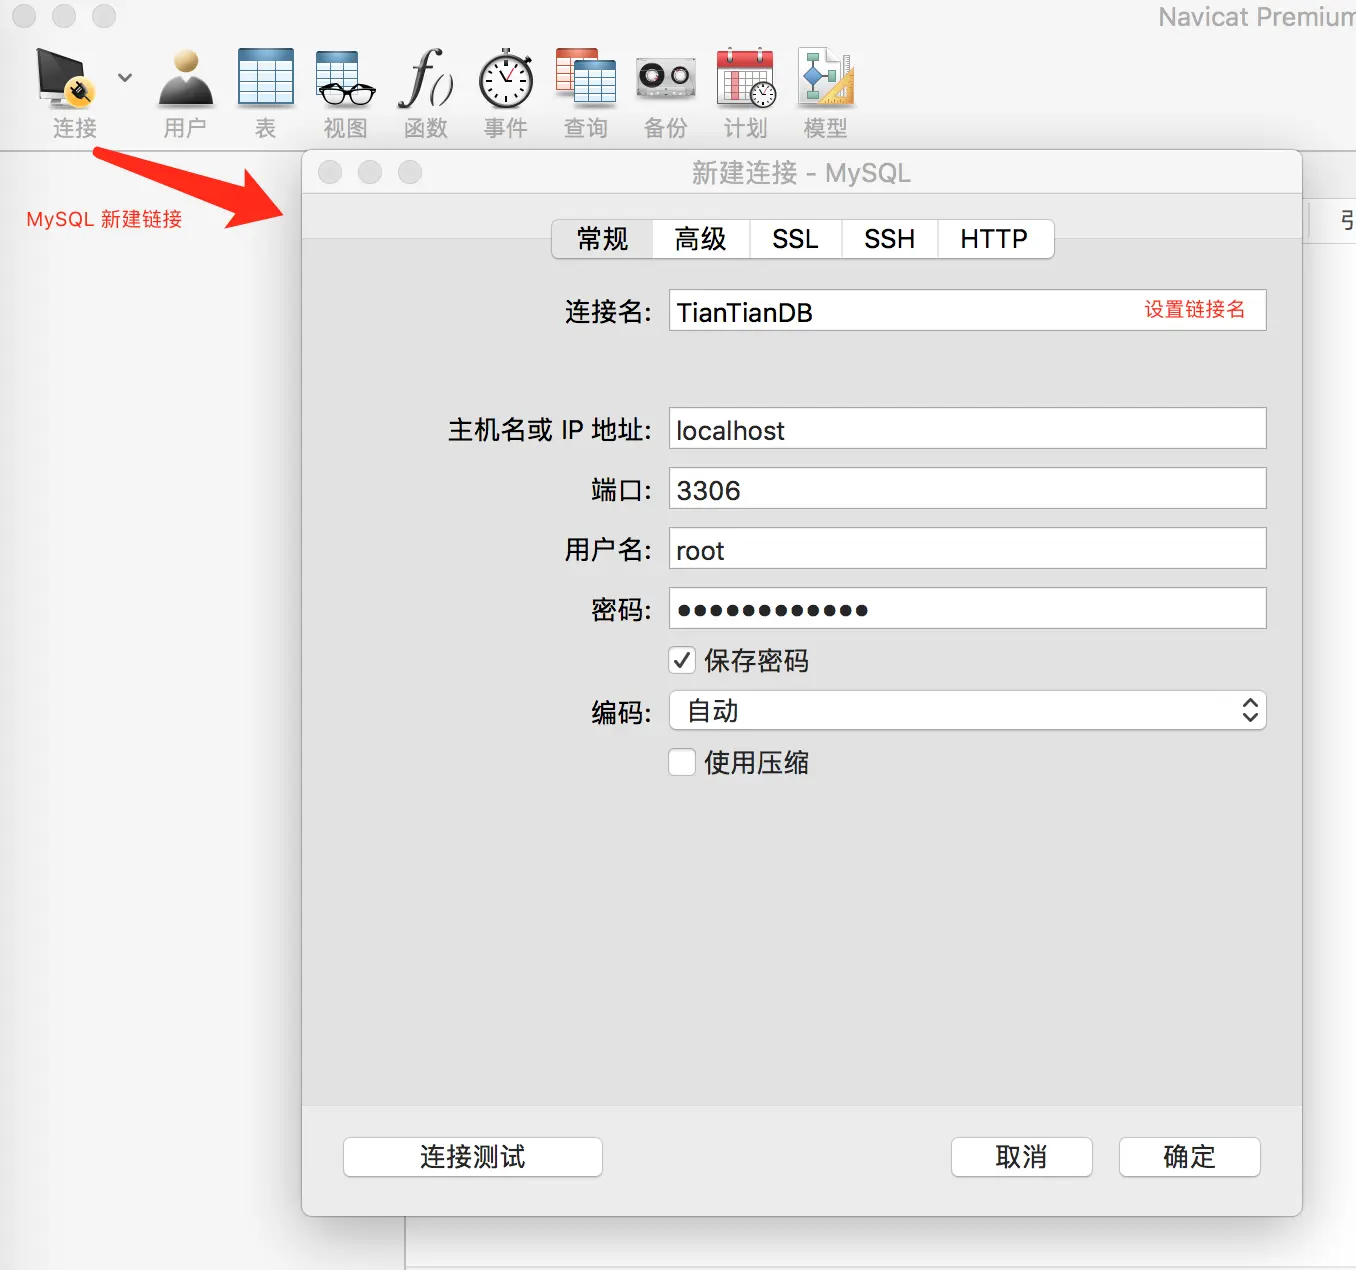1356x1270 pixels.
Task: Click the 连接测试 test connection button
Action: (473, 1157)
